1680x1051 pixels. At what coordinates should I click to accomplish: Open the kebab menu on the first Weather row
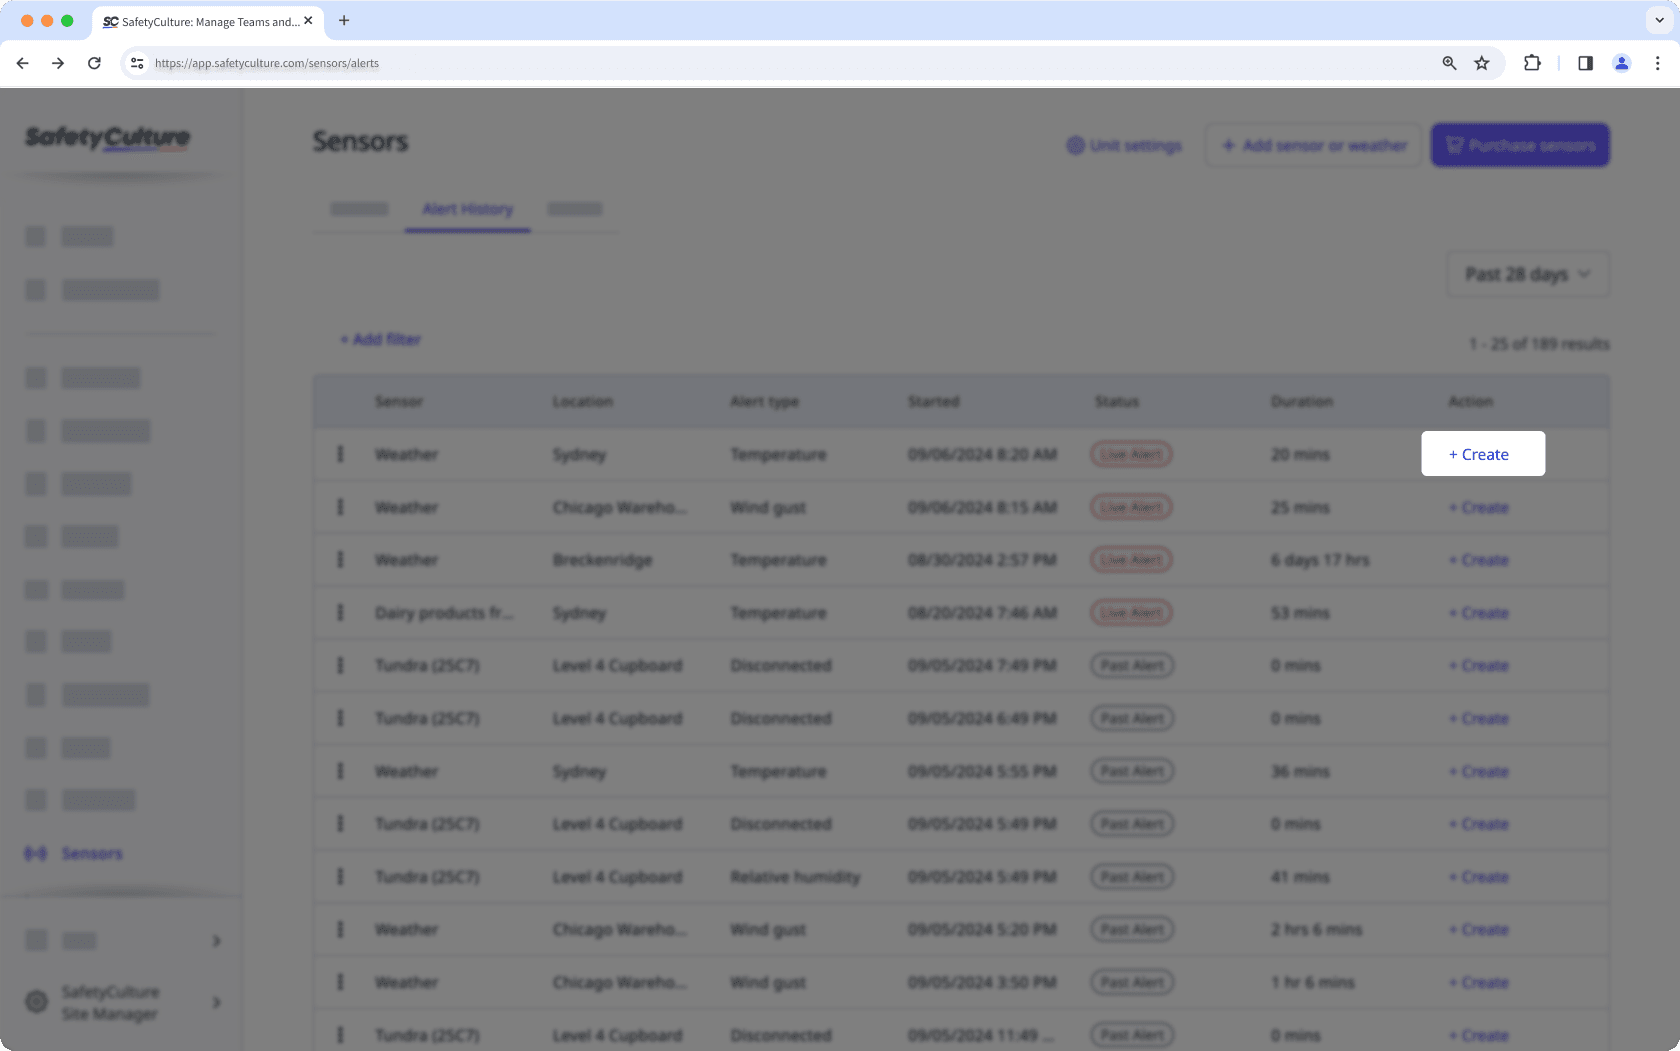340,453
